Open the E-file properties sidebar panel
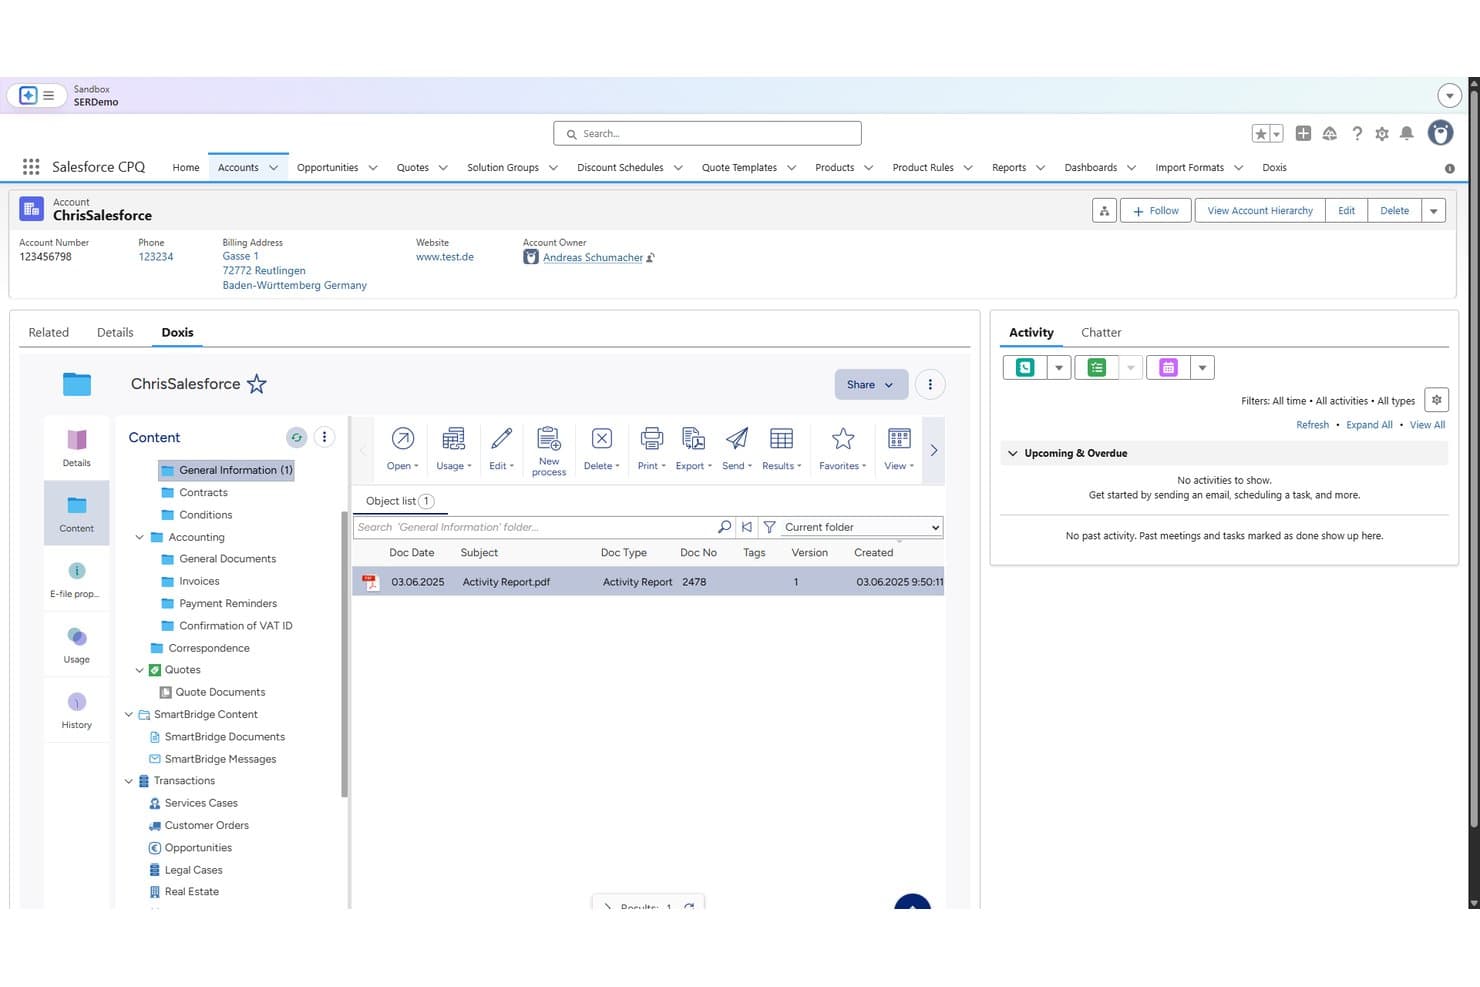Screen dimensions: 1480x987 77,579
